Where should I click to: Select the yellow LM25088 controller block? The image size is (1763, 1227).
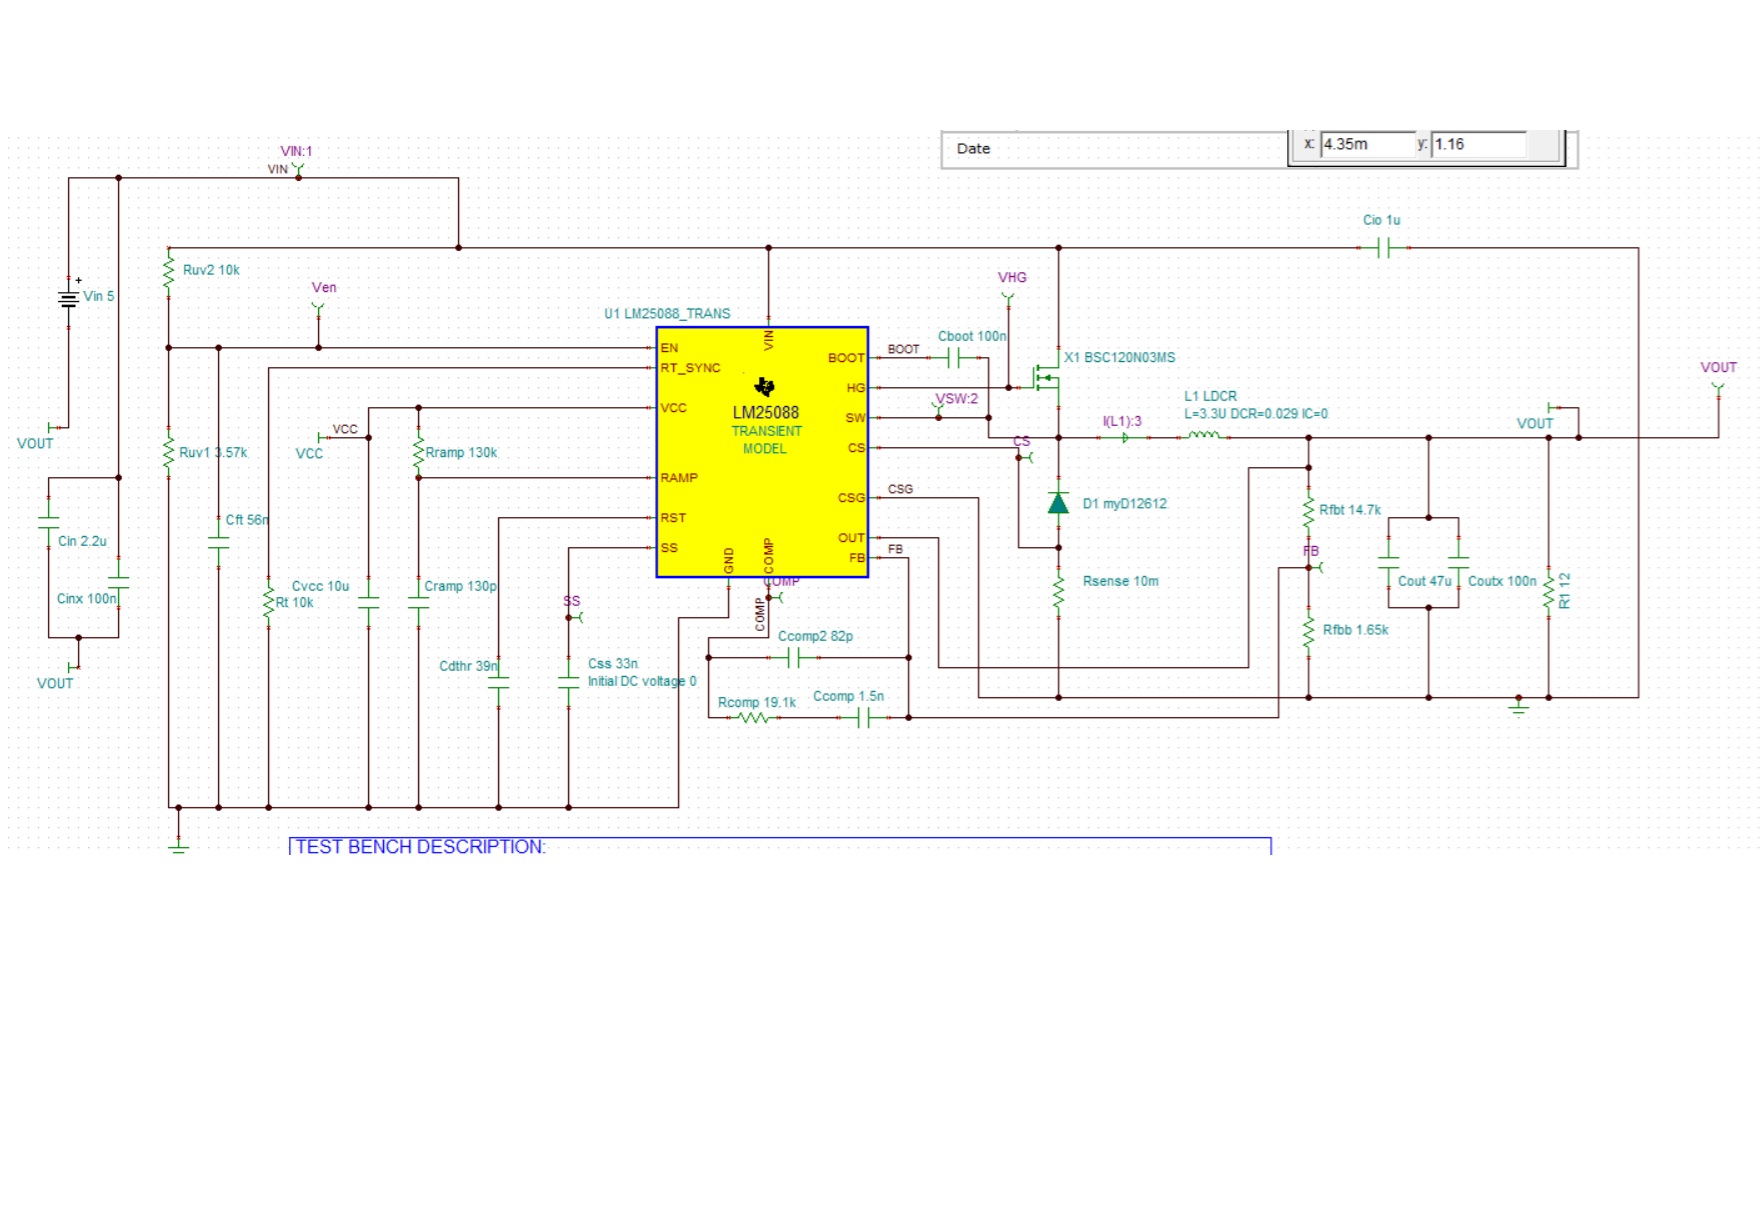762,452
